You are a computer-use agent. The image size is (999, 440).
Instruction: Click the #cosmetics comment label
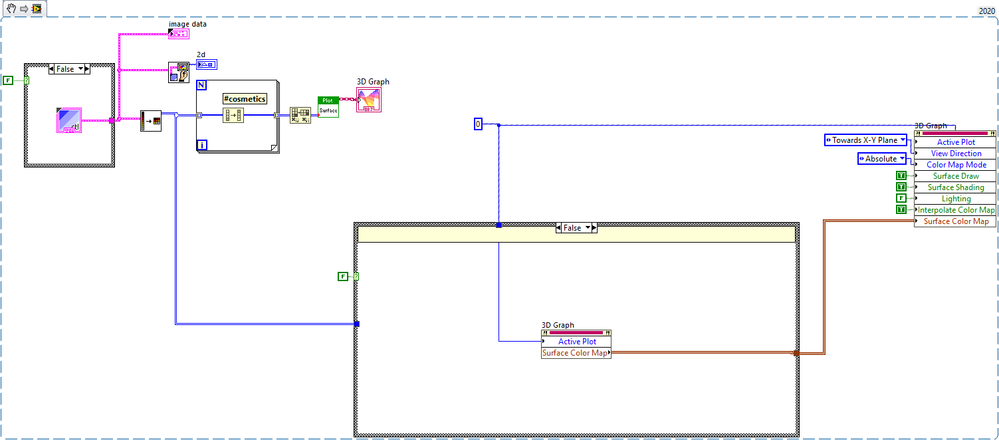pos(245,99)
